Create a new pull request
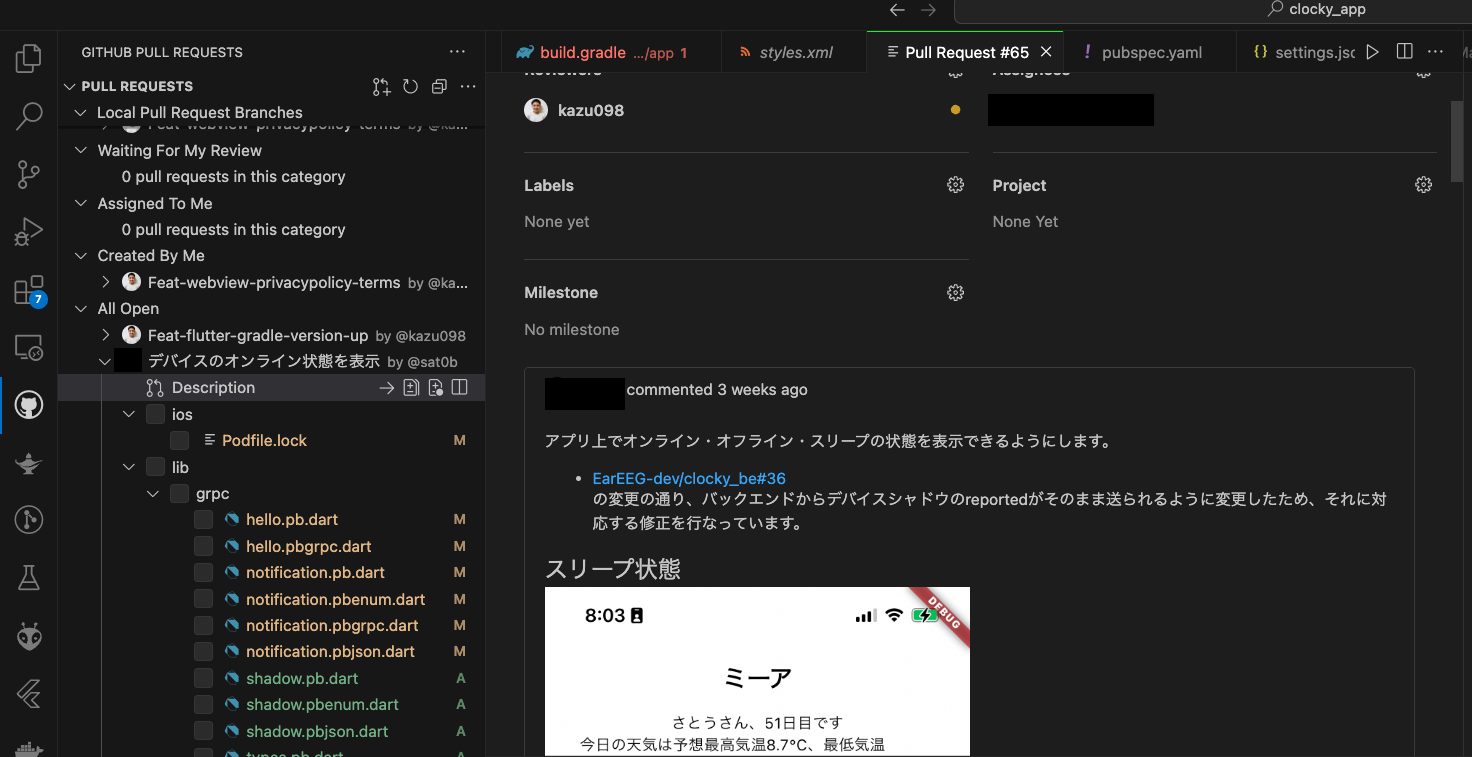 [381, 87]
